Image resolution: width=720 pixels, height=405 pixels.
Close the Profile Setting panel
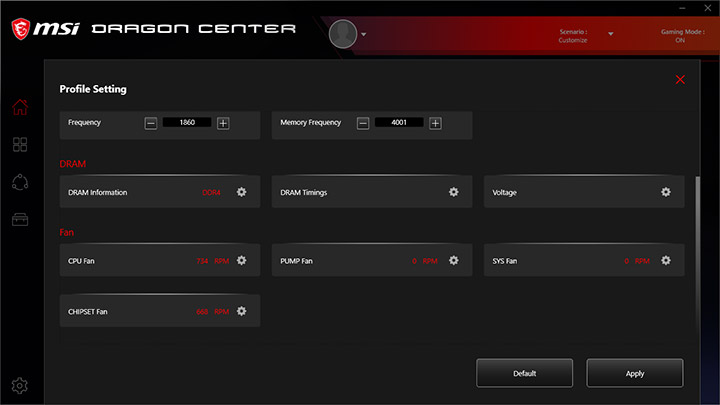(x=680, y=79)
